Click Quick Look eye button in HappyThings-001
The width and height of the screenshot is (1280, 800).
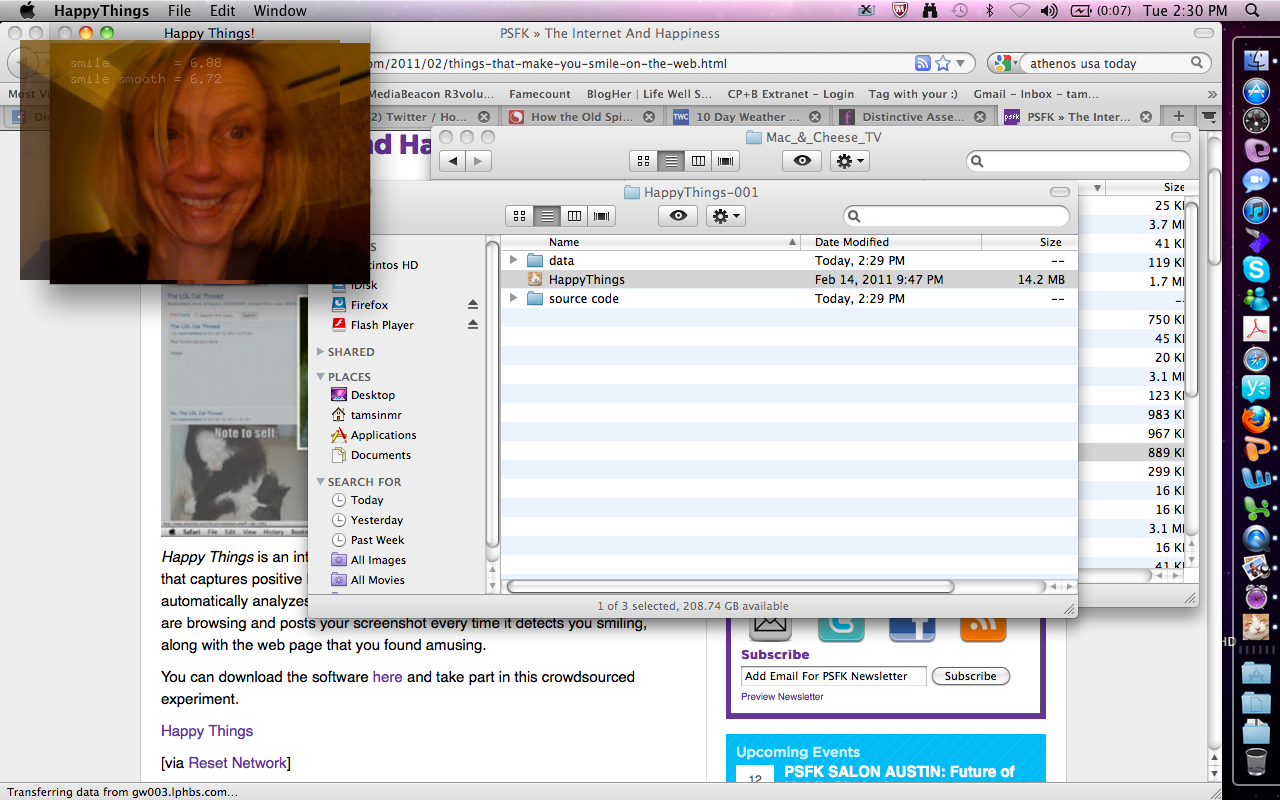[x=678, y=216]
